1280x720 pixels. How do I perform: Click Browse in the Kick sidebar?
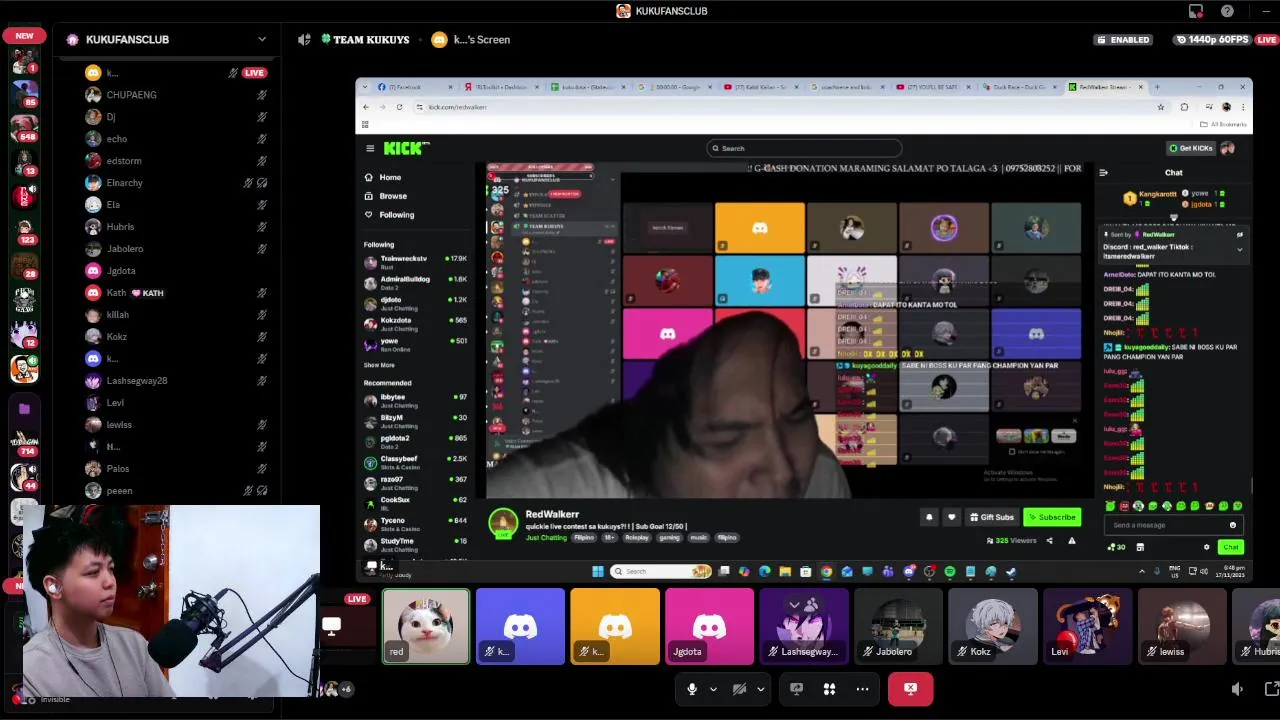393,196
